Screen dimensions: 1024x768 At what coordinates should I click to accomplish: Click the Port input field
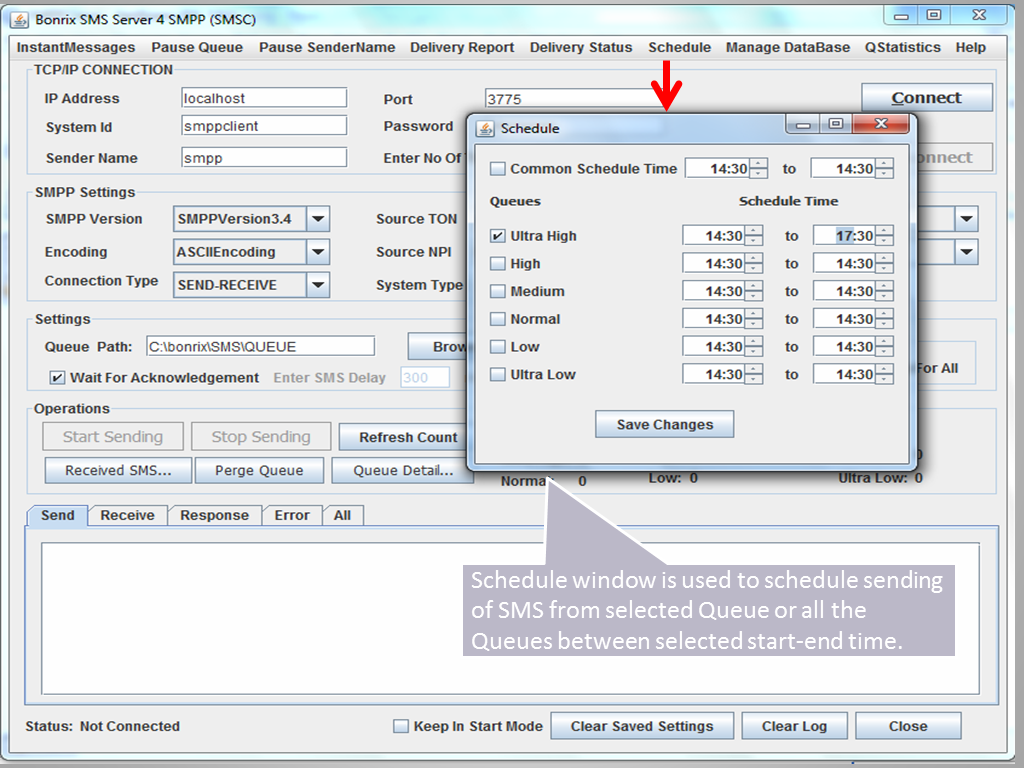tap(575, 99)
